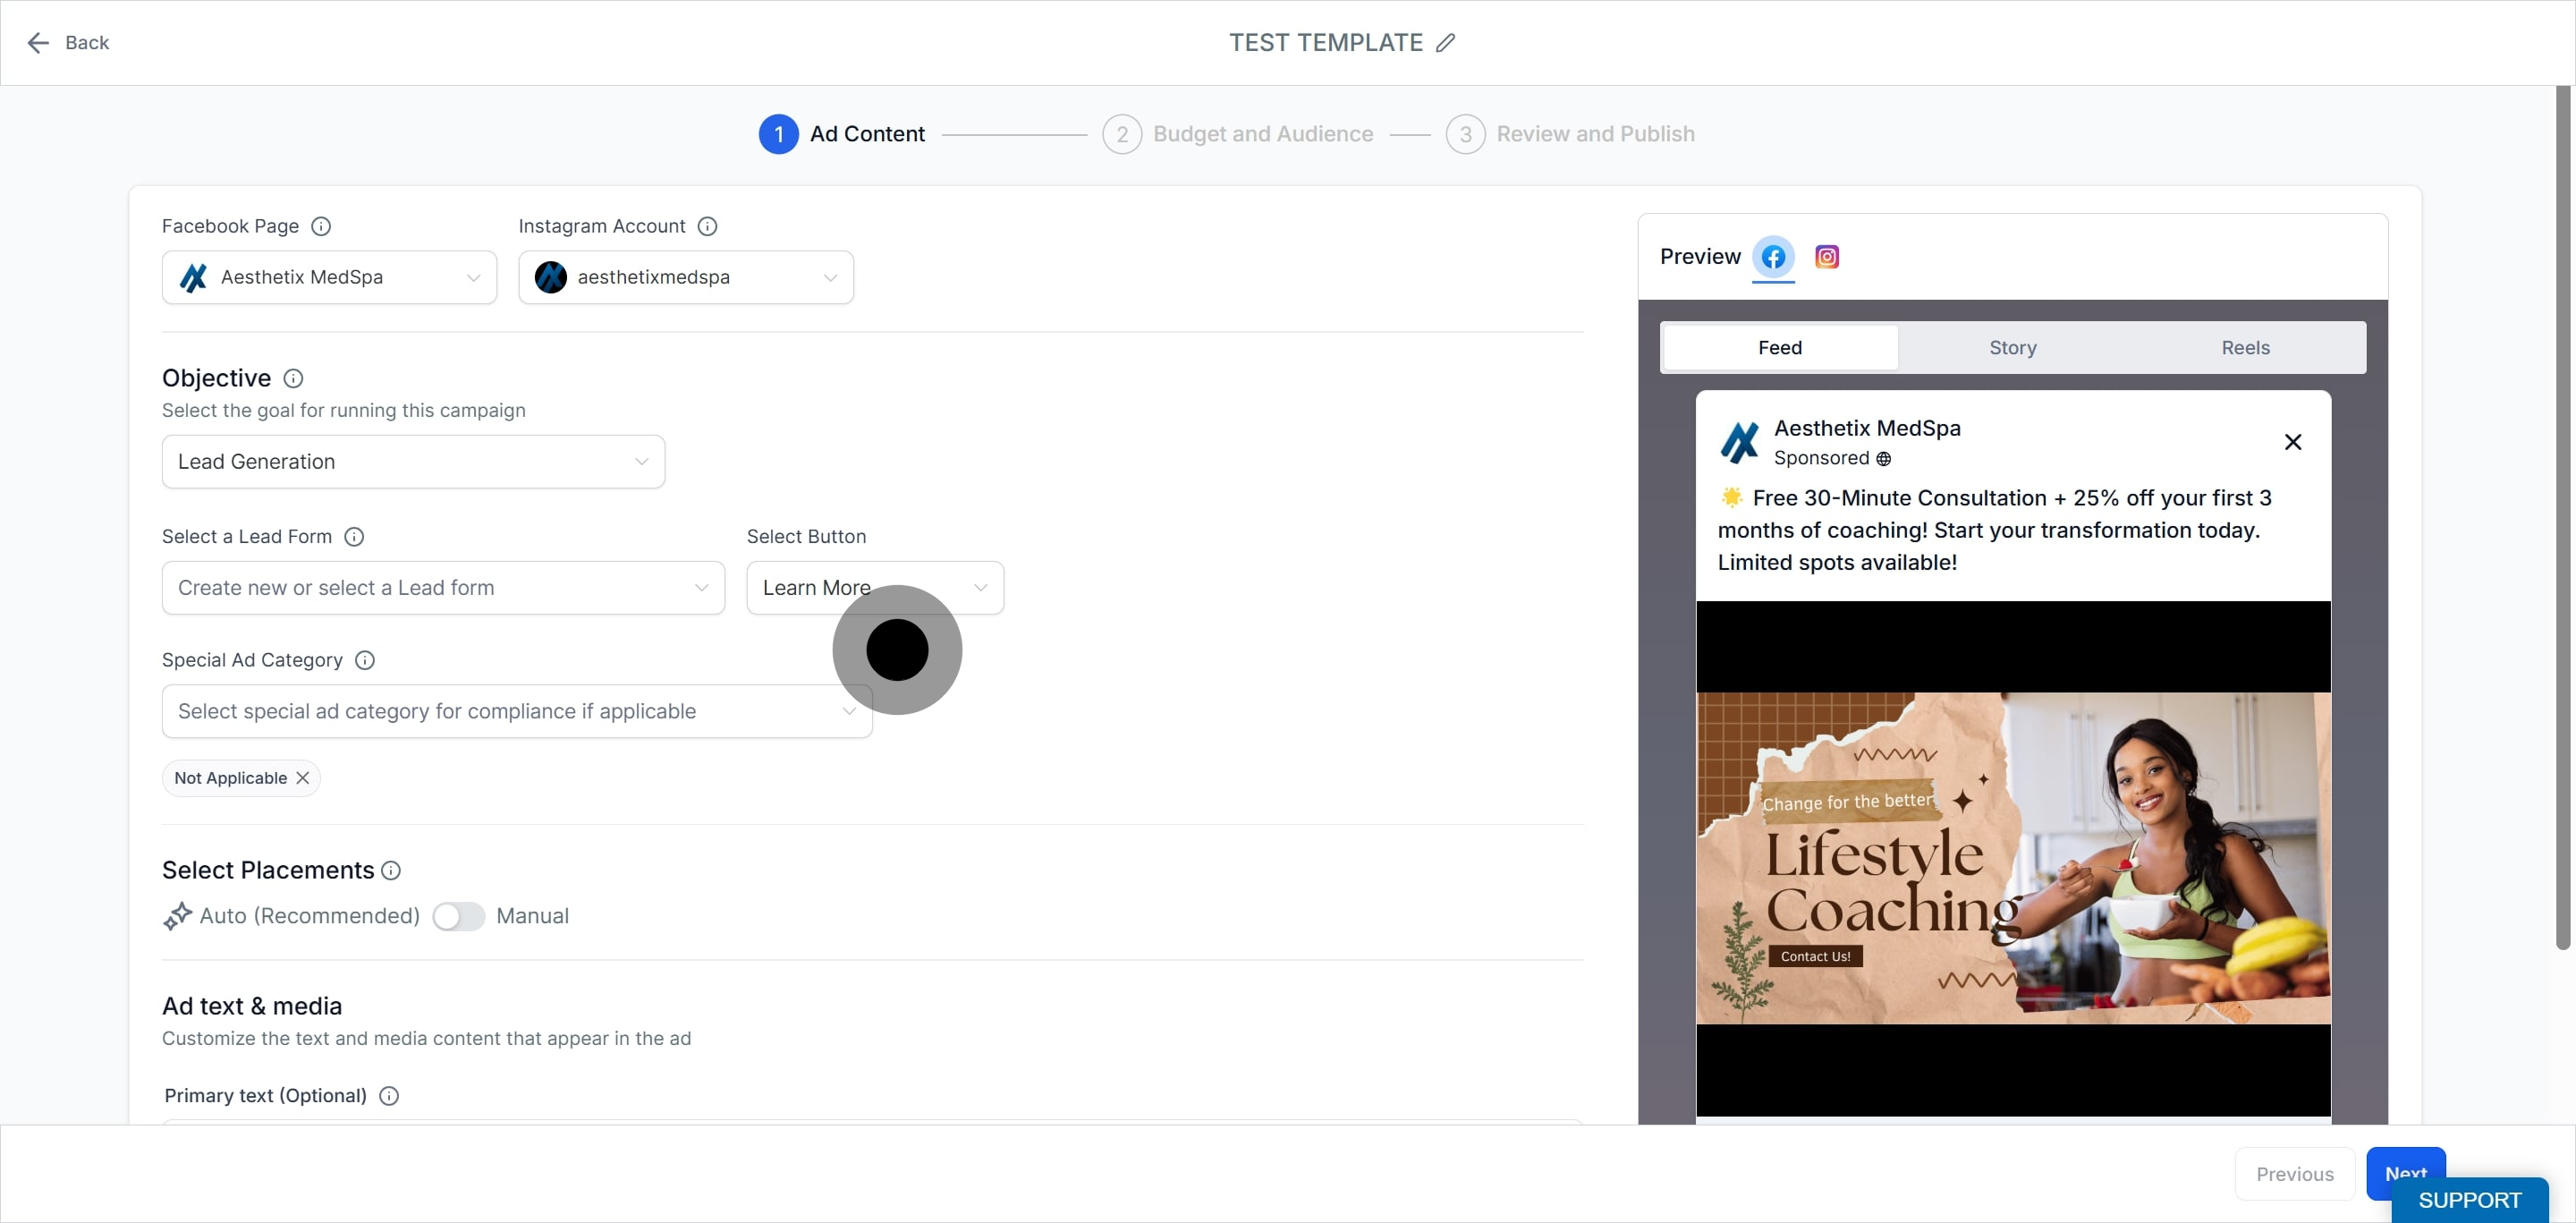The height and width of the screenshot is (1223, 2576).
Task: Click the Manual placement label
Action: pyautogui.click(x=532, y=916)
